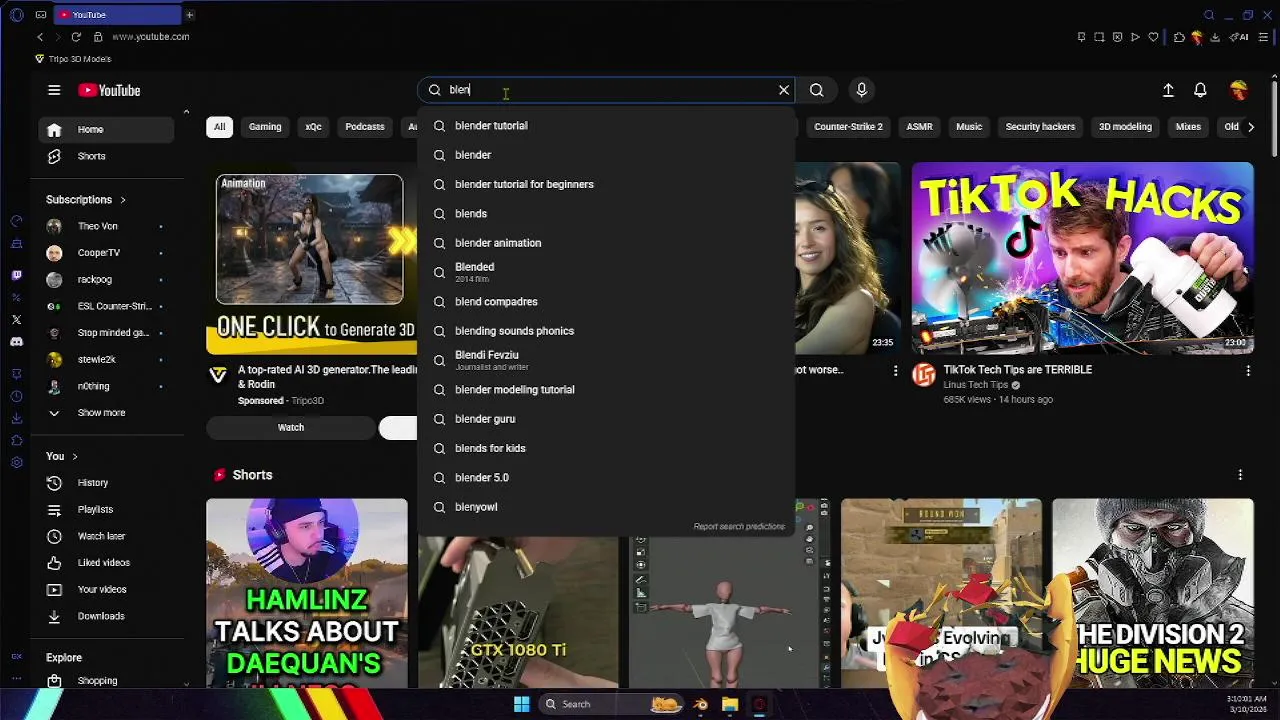Viewport: 1280px width, 720px height.
Task: Open Discord in the browser sidebar
Action: tap(16, 342)
